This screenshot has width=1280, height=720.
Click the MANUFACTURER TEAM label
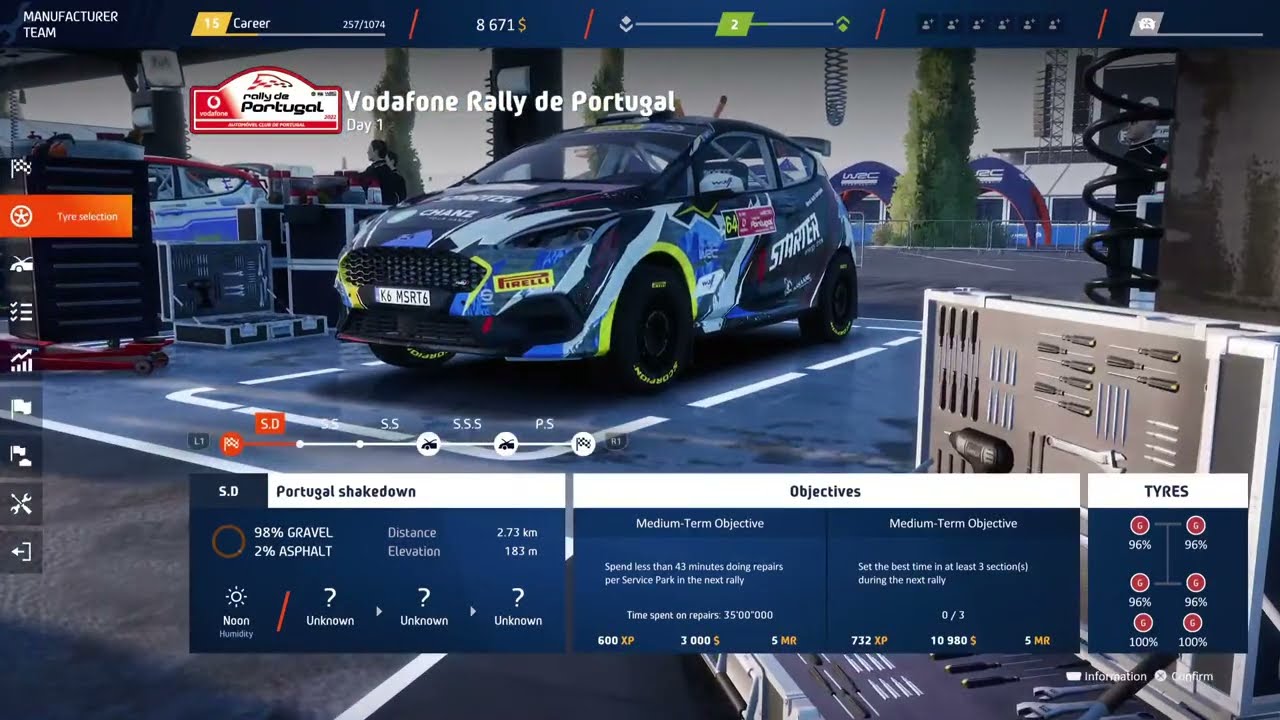click(70, 24)
